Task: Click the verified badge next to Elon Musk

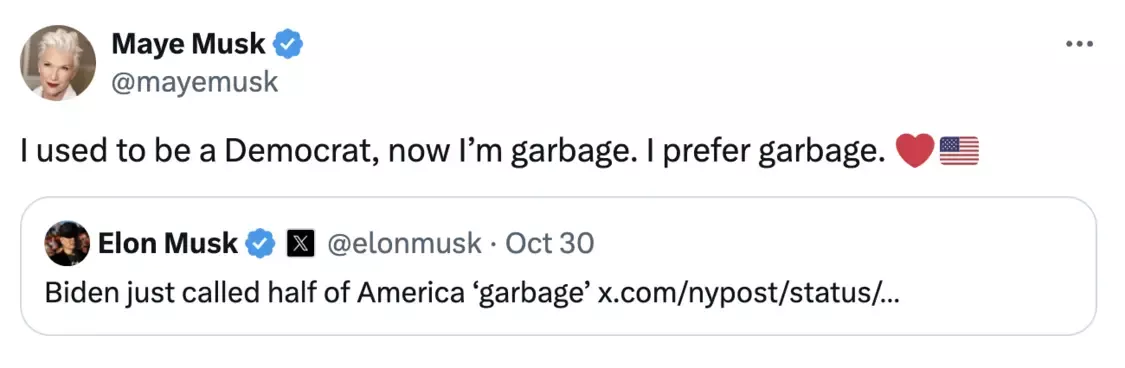Action: (x=260, y=245)
